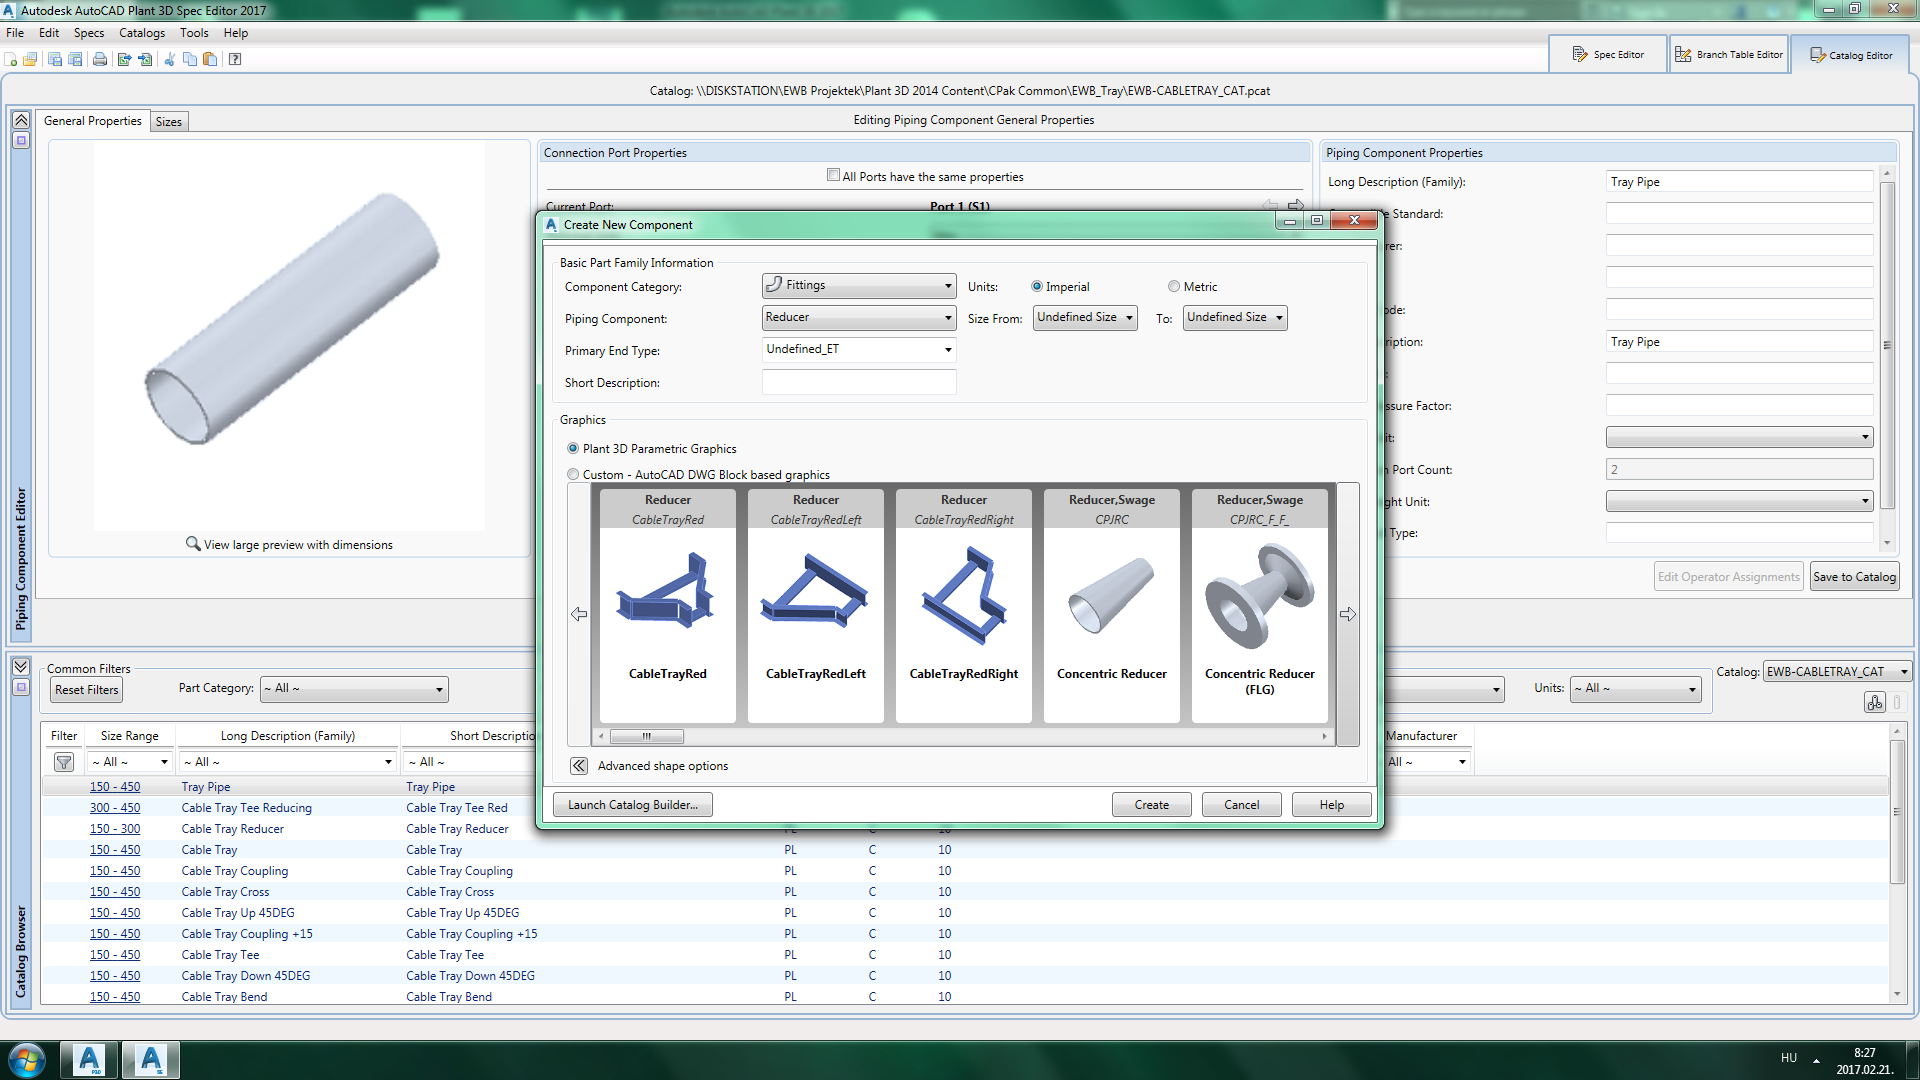Check All Ports have same properties
Image resolution: width=1920 pixels, height=1080 pixels.
[833, 176]
